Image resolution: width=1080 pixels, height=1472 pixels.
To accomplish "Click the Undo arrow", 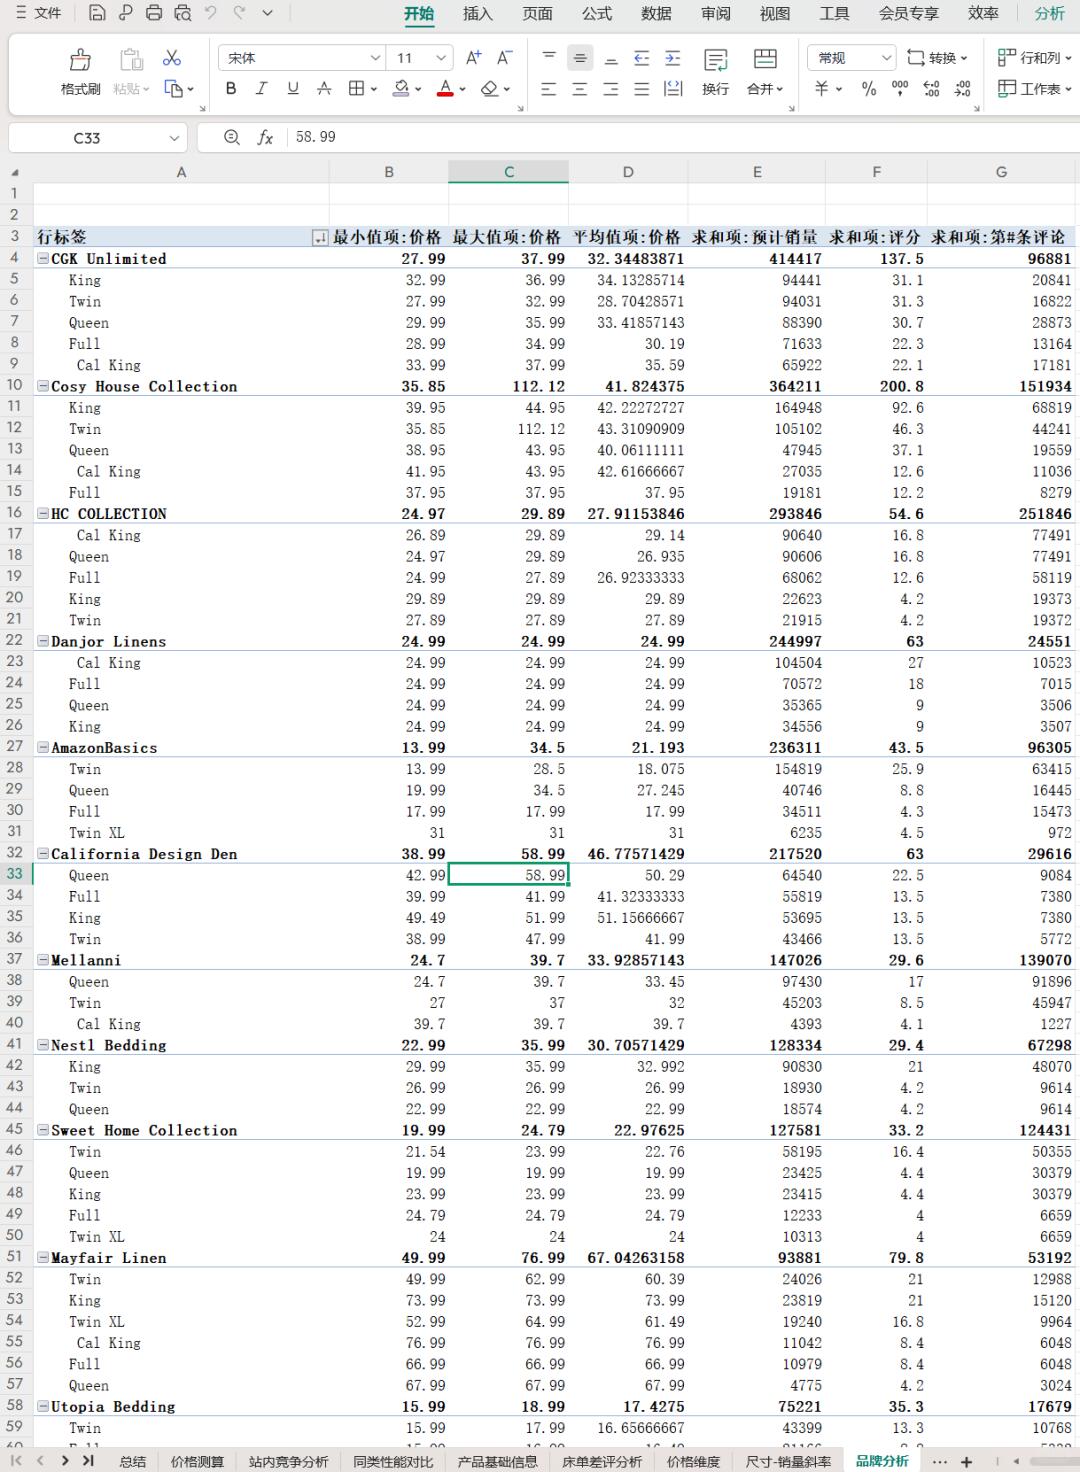I will point(211,13).
